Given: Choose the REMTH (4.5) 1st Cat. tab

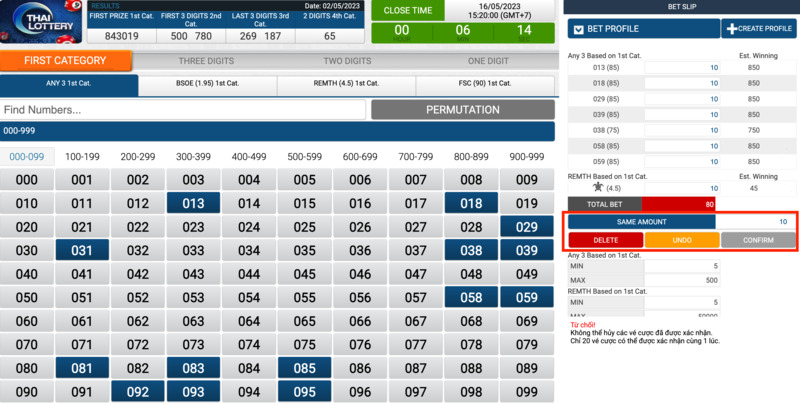Looking at the screenshot, I should (346, 86).
